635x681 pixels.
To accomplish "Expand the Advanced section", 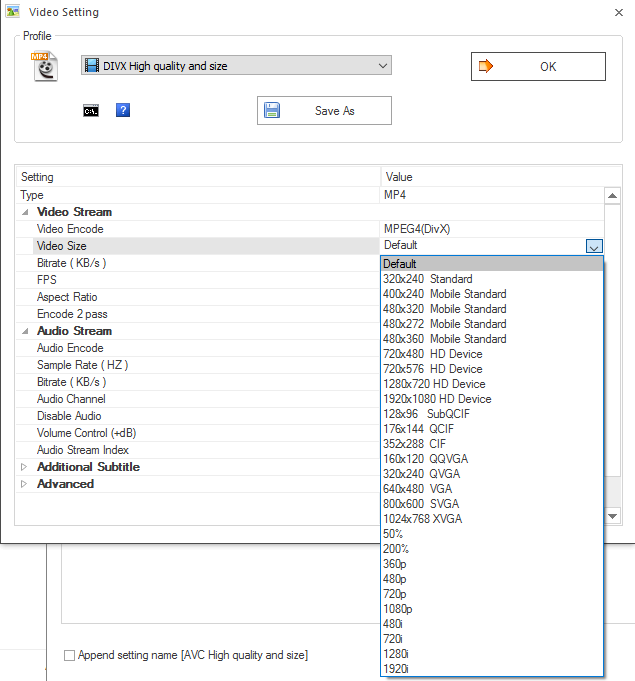I will (x=24, y=484).
